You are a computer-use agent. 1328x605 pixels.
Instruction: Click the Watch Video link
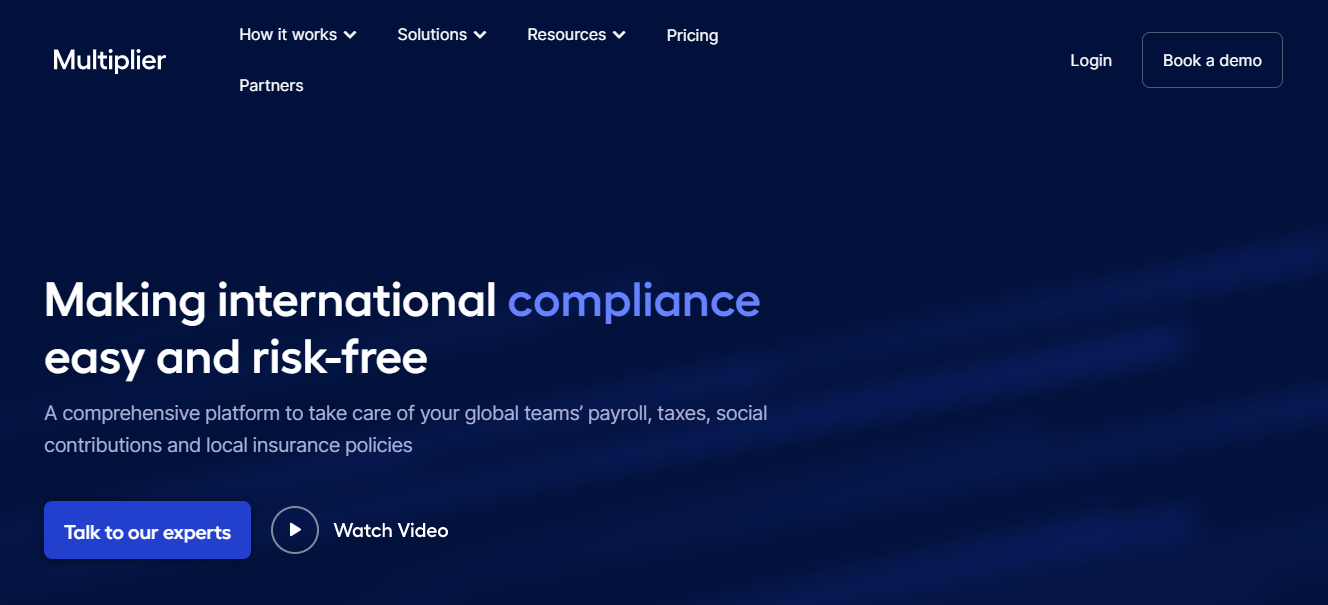point(391,530)
